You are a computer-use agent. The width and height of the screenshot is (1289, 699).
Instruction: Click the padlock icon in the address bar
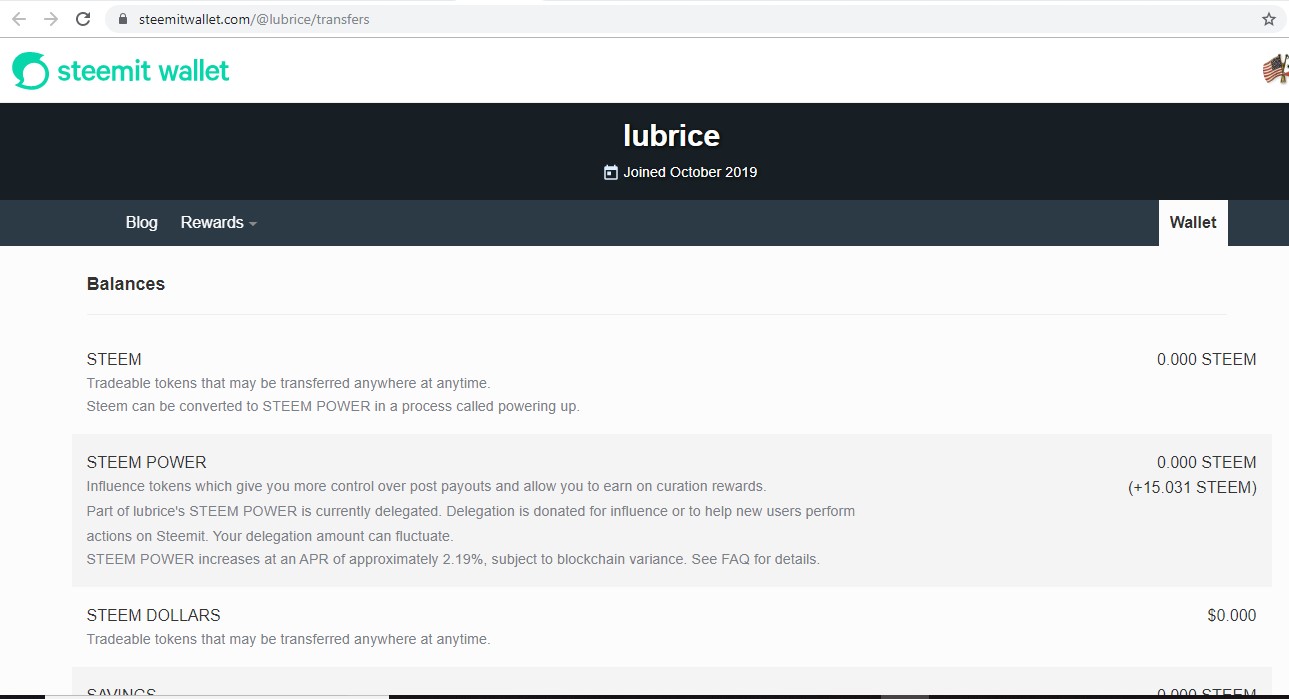tap(122, 18)
